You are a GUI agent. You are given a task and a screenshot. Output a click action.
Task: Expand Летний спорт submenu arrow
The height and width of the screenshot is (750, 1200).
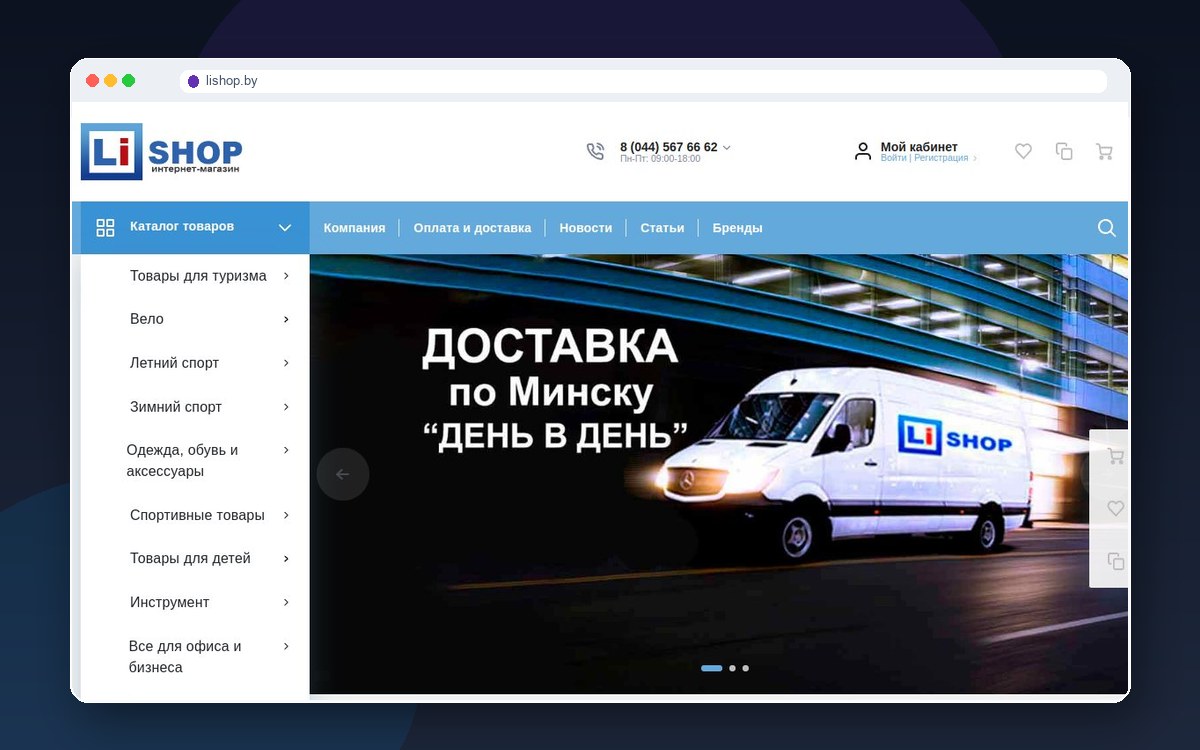tap(286, 363)
